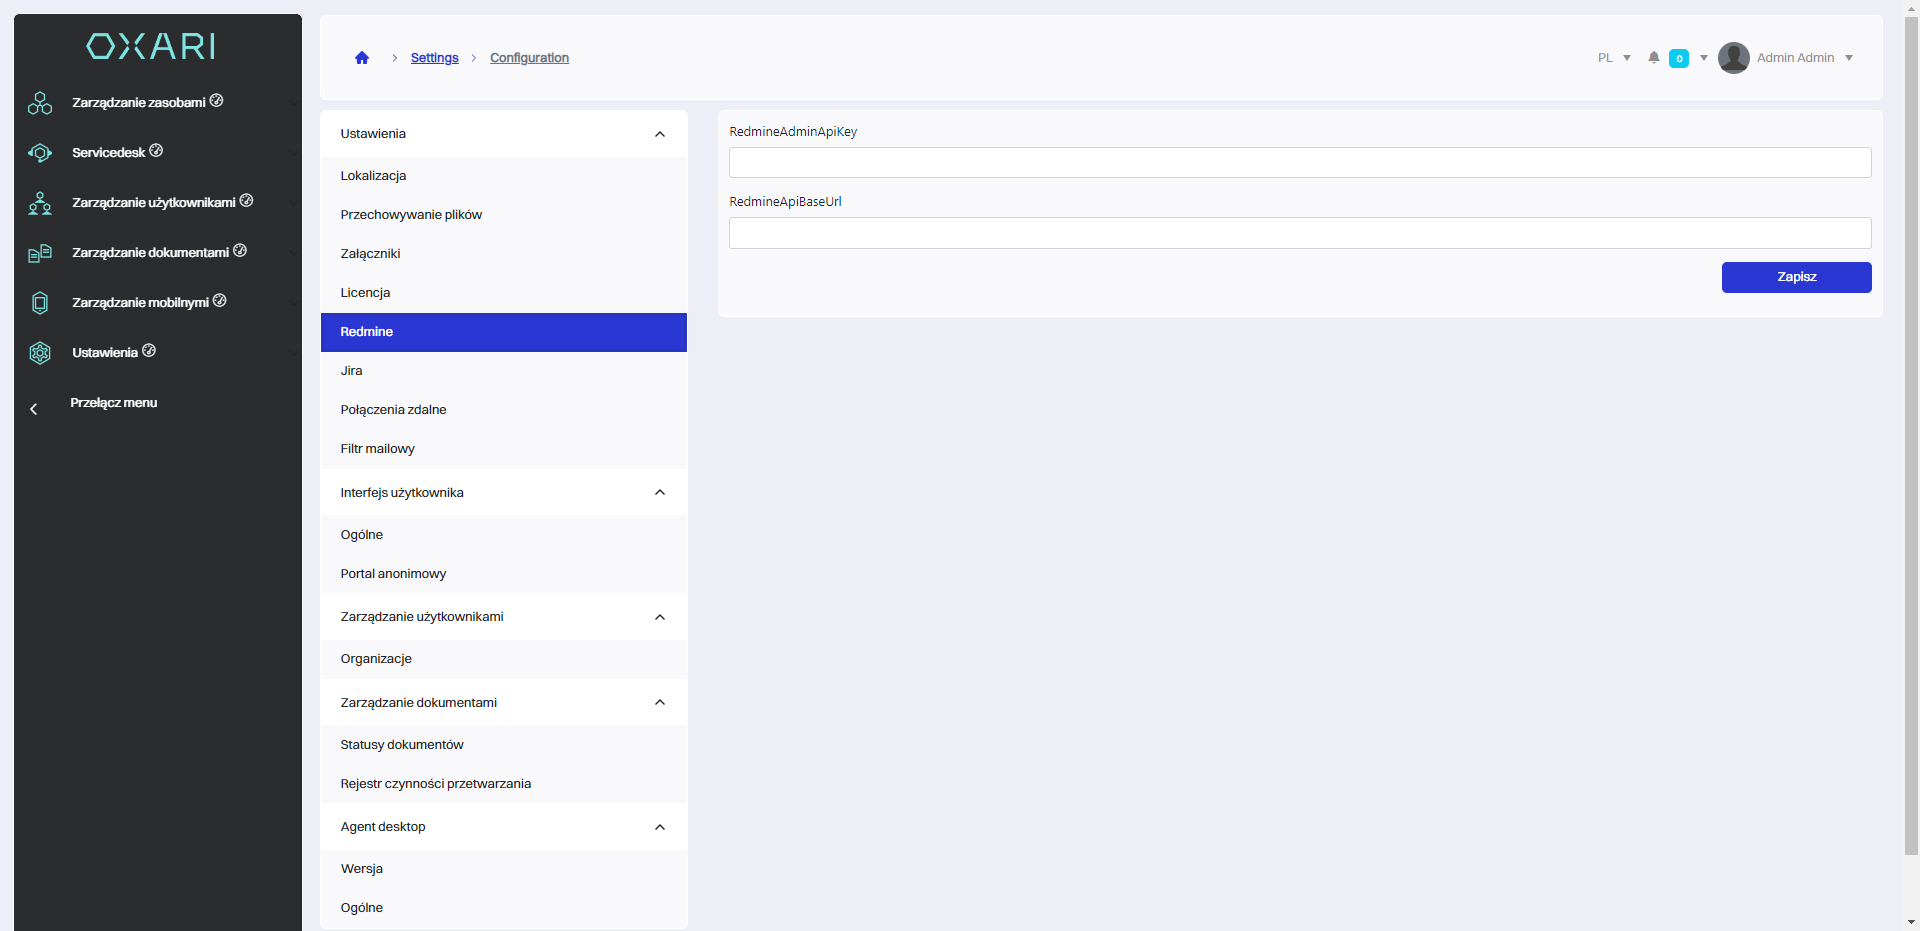
Task: Open notifications with the bell icon
Action: [x=1654, y=58]
